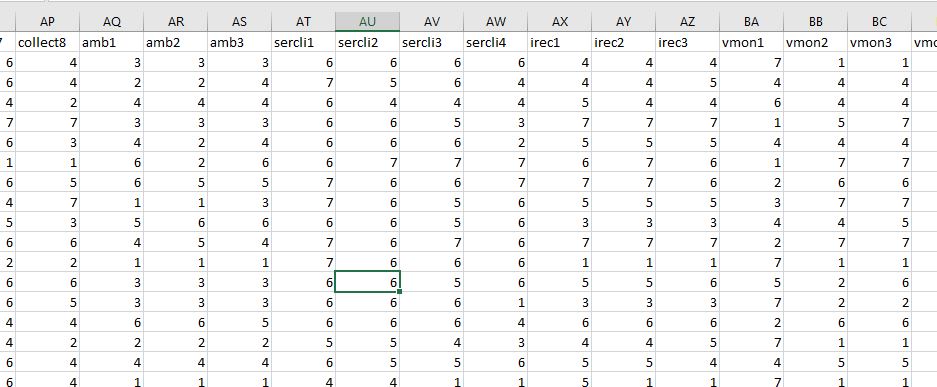Select the sercli2 header cell
The image size is (937, 387).
pyautogui.click(x=368, y=42)
